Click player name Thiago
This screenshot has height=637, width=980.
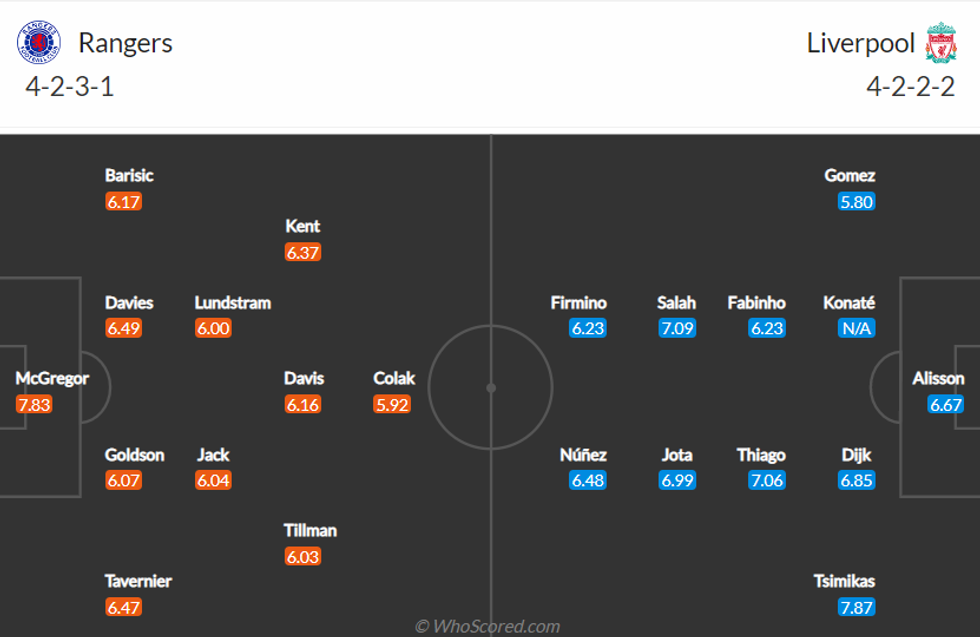tap(761, 455)
